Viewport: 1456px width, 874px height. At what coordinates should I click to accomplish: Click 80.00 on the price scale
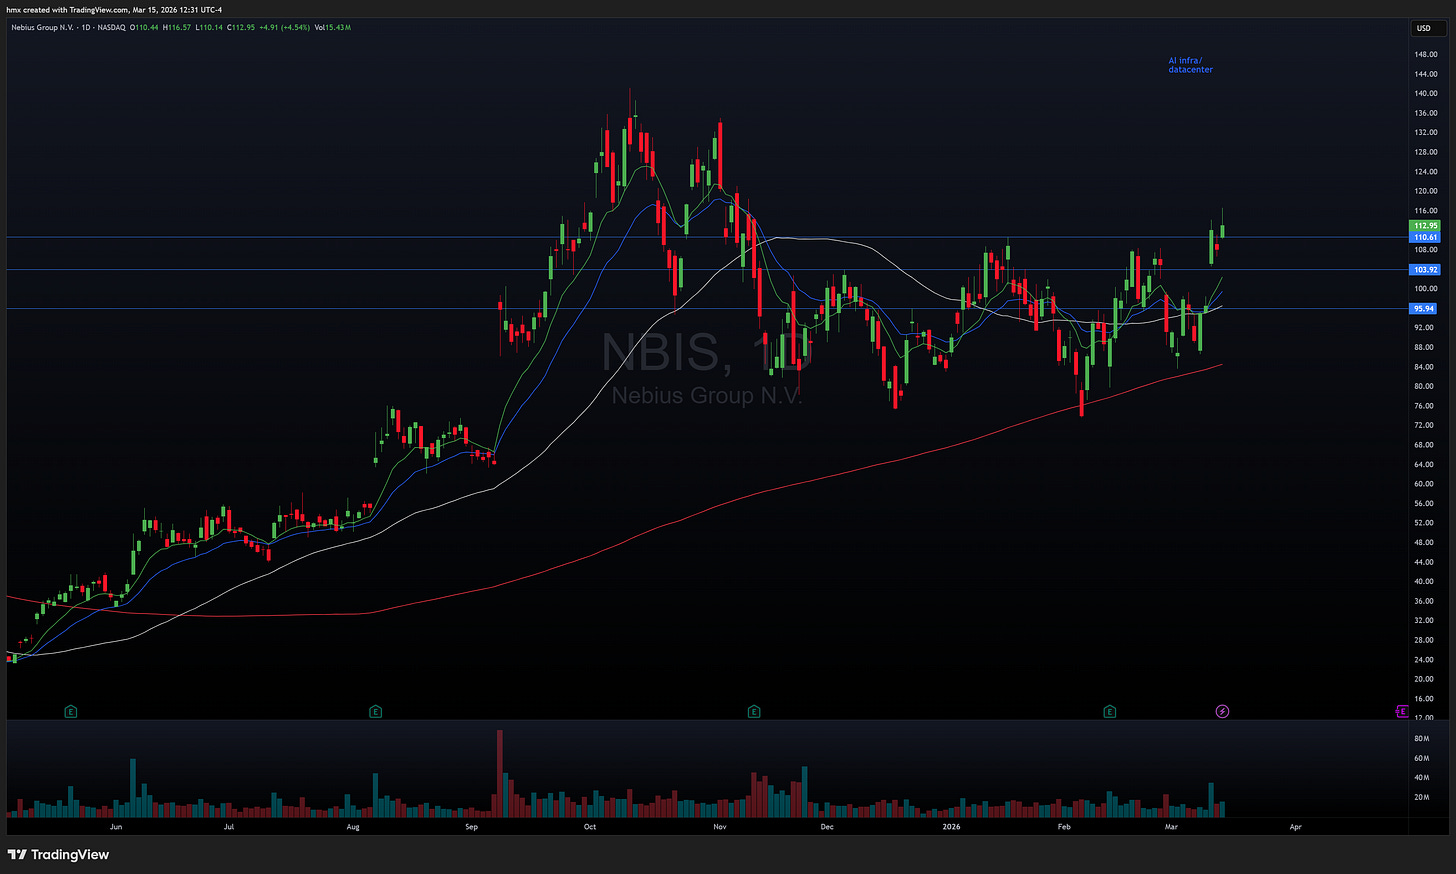click(1426, 386)
